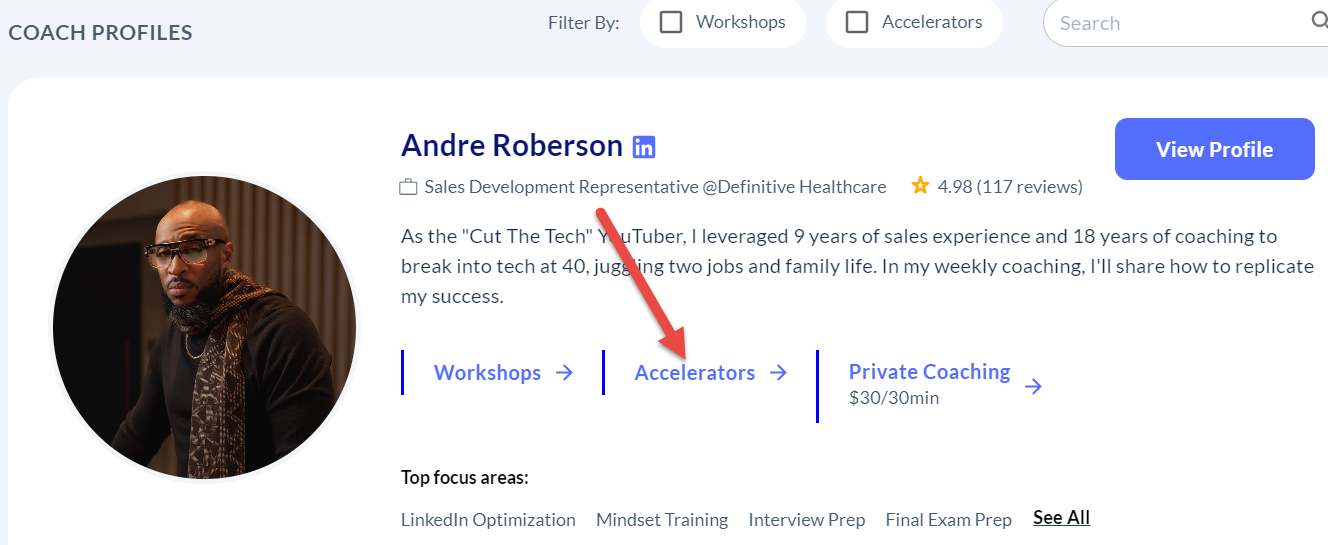
Task: Expand all focus areas with See All
Action: (1061, 517)
